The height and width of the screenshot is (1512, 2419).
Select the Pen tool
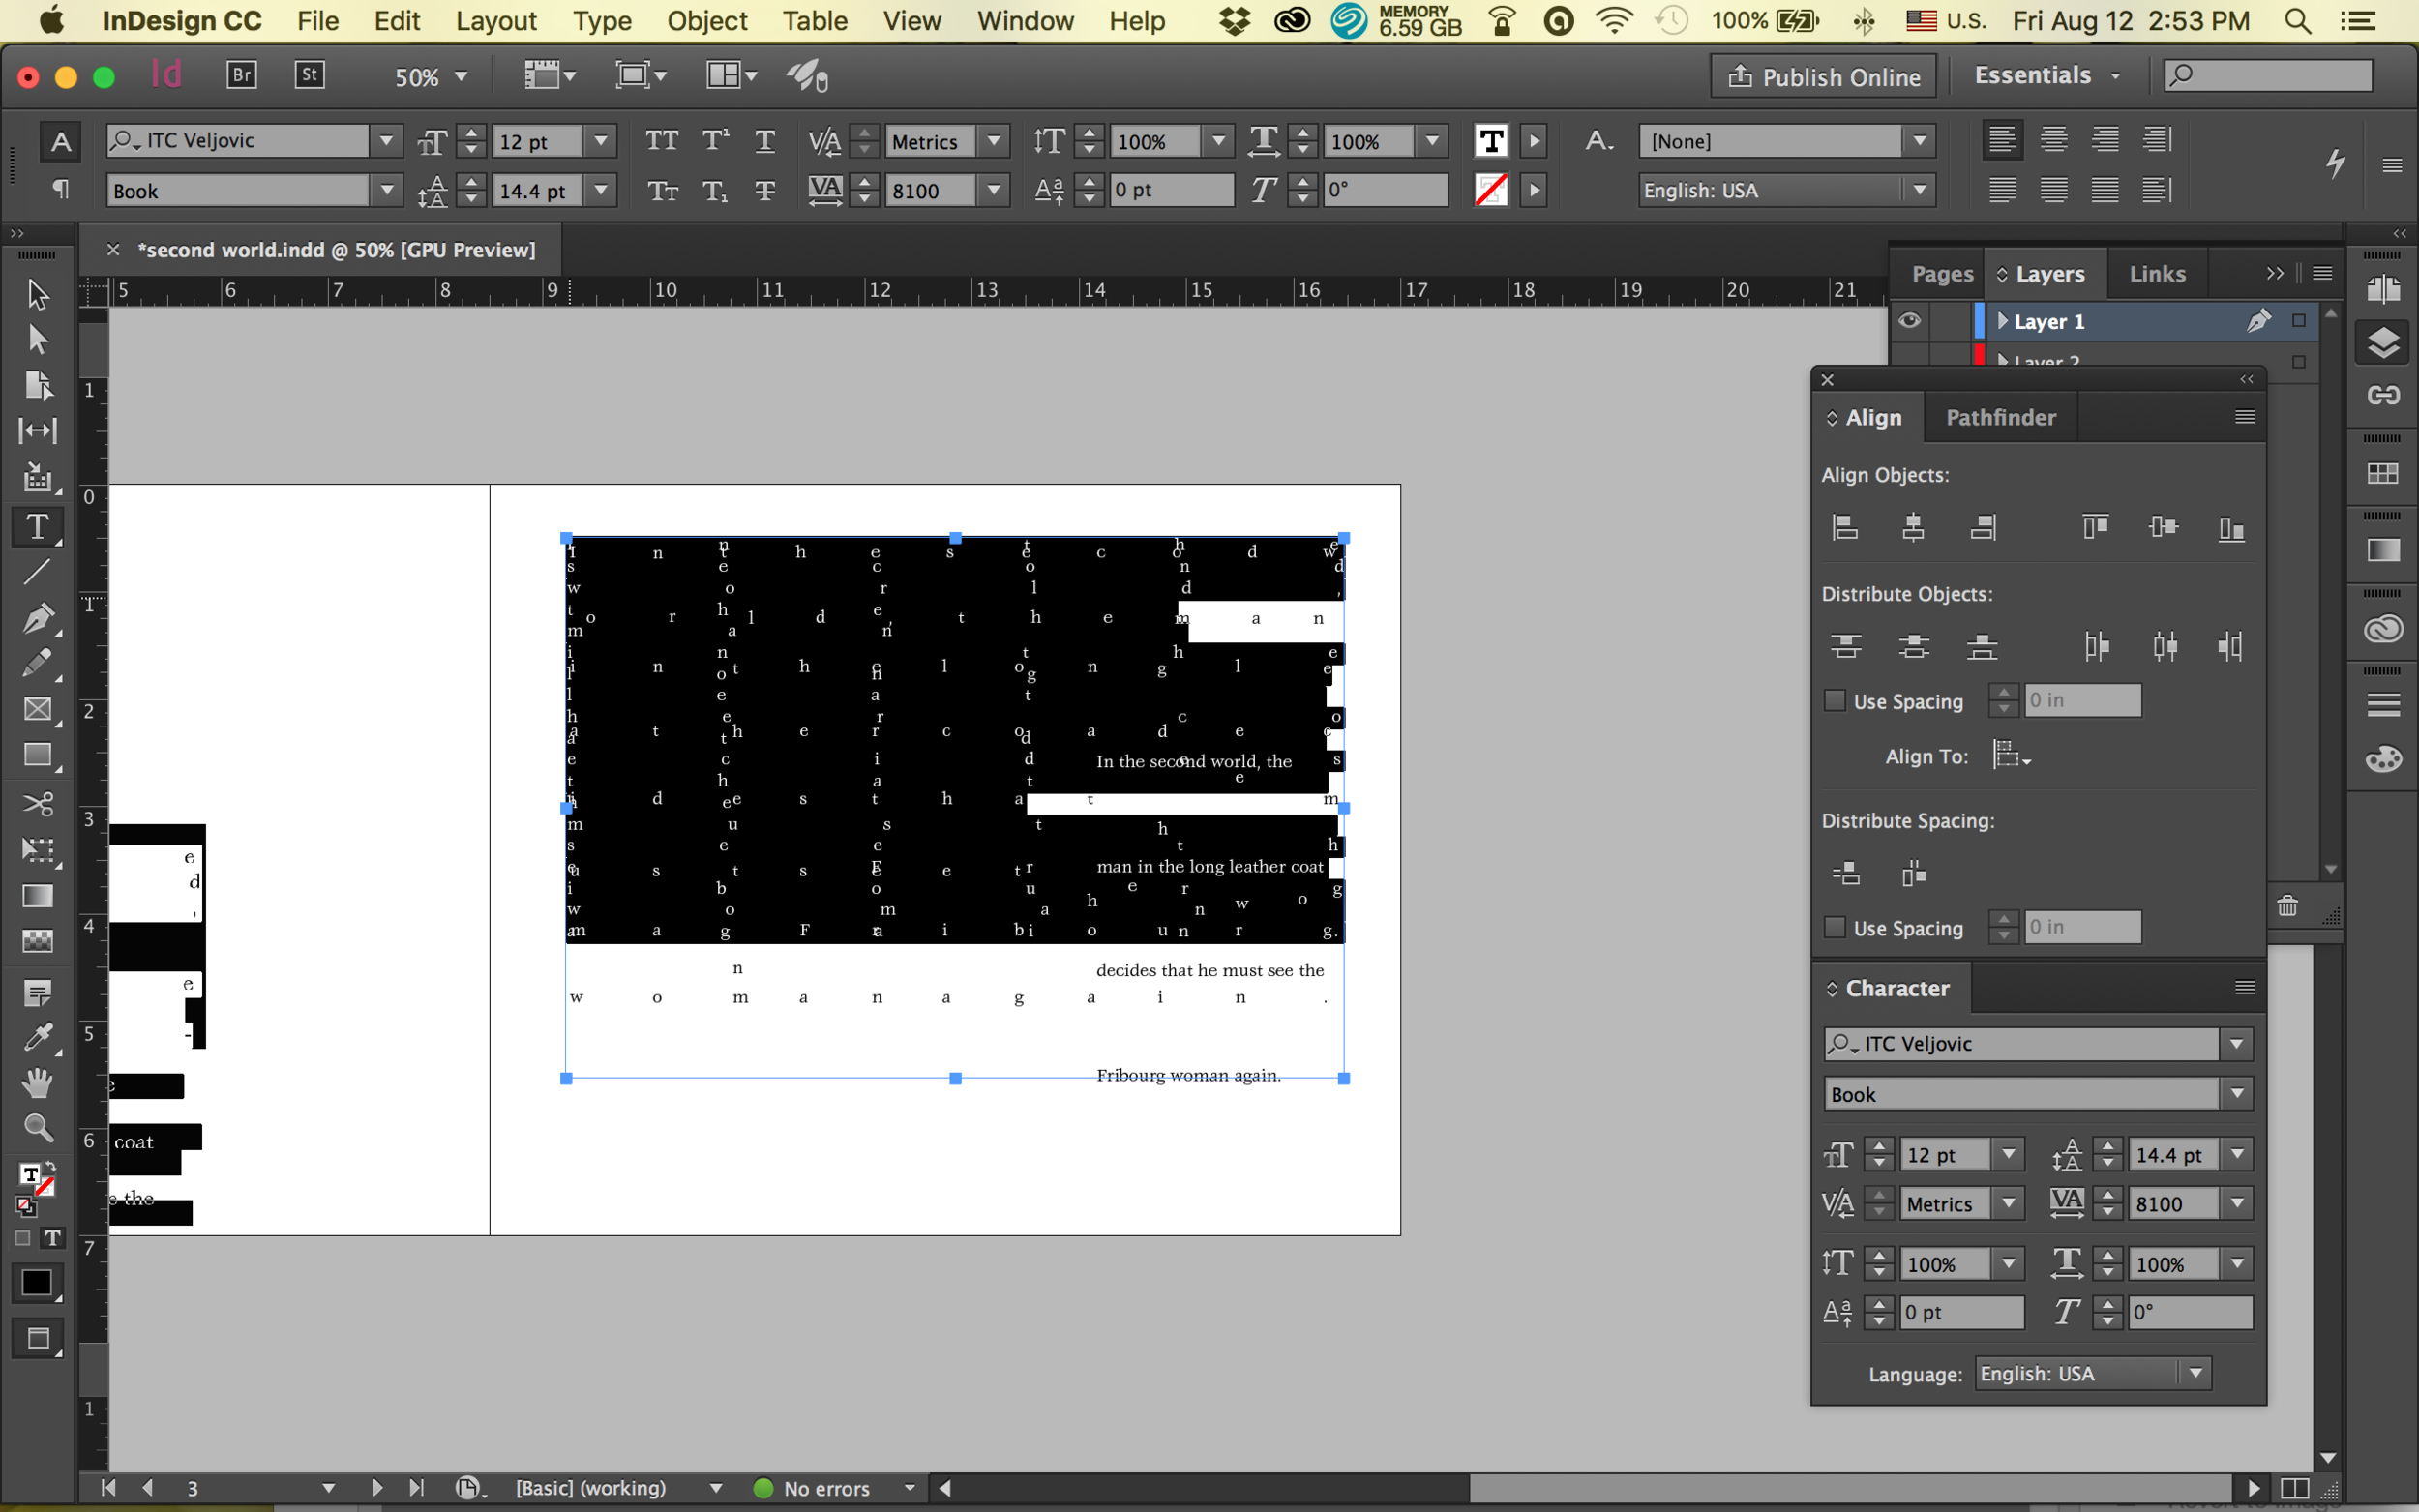[37, 617]
